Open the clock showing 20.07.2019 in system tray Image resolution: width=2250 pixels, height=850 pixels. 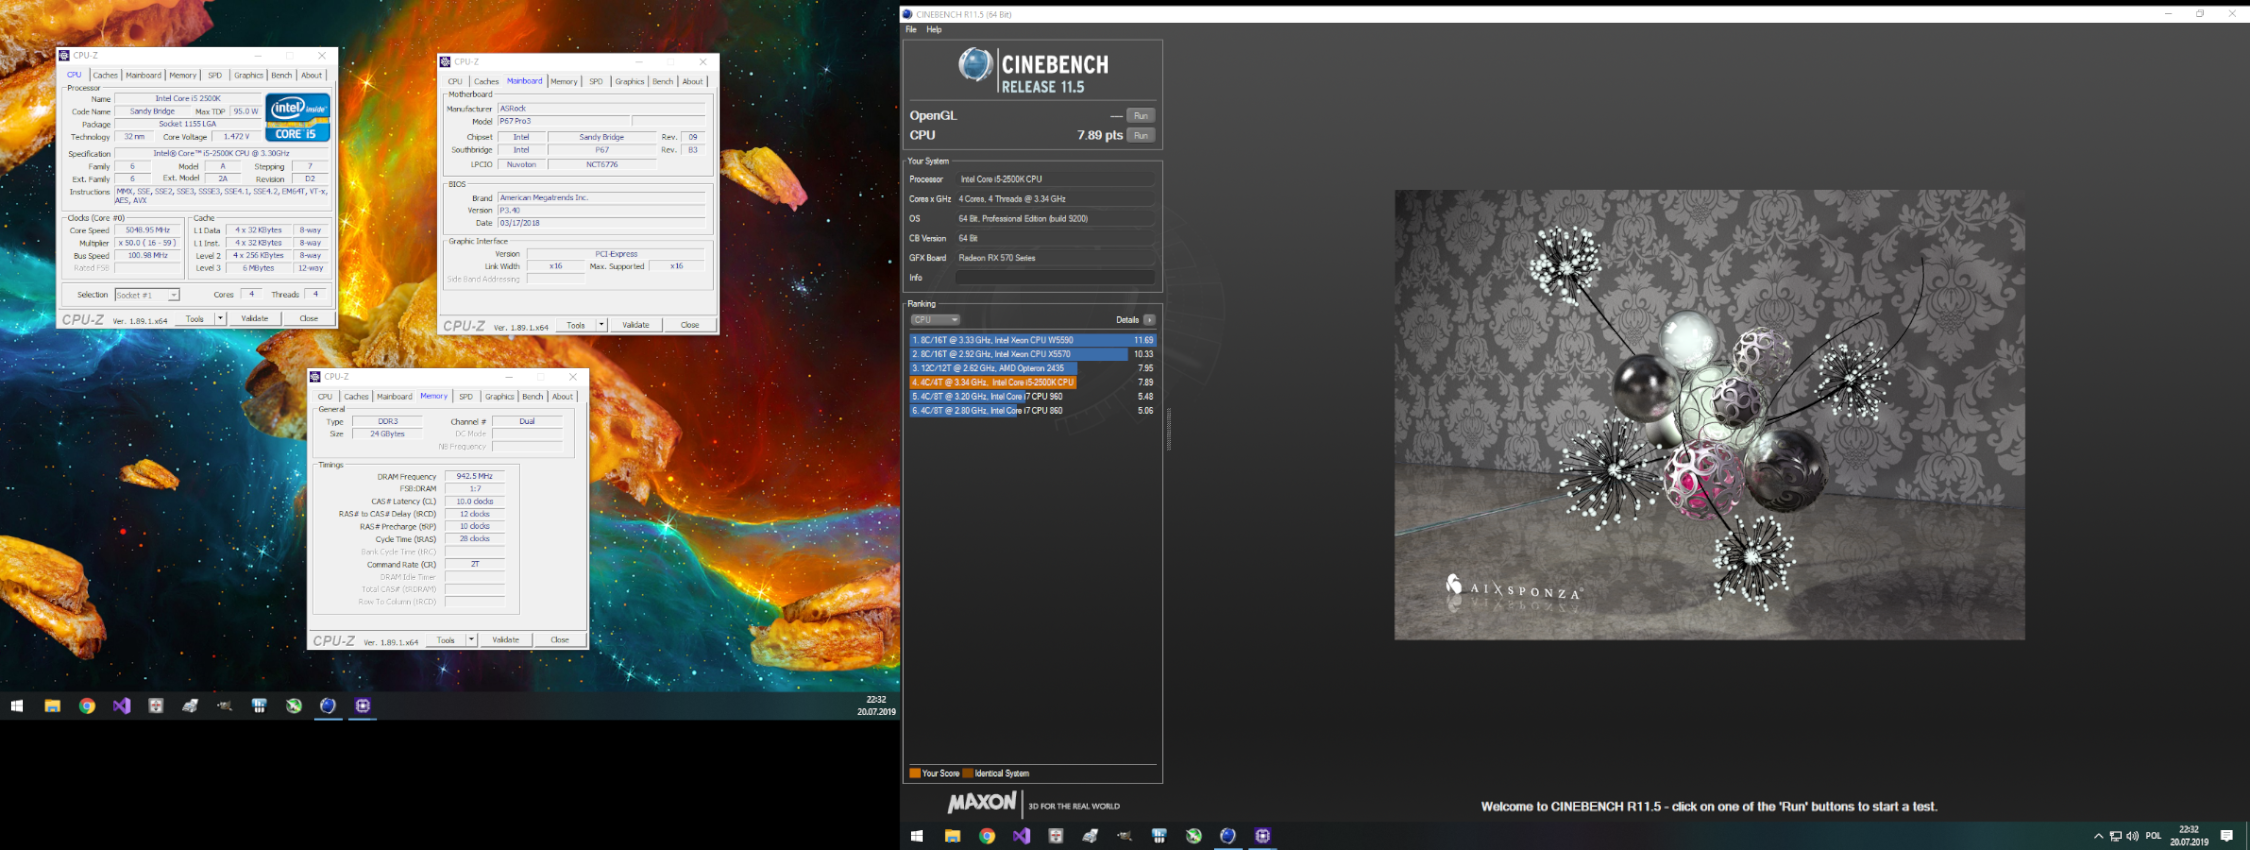click(2189, 836)
